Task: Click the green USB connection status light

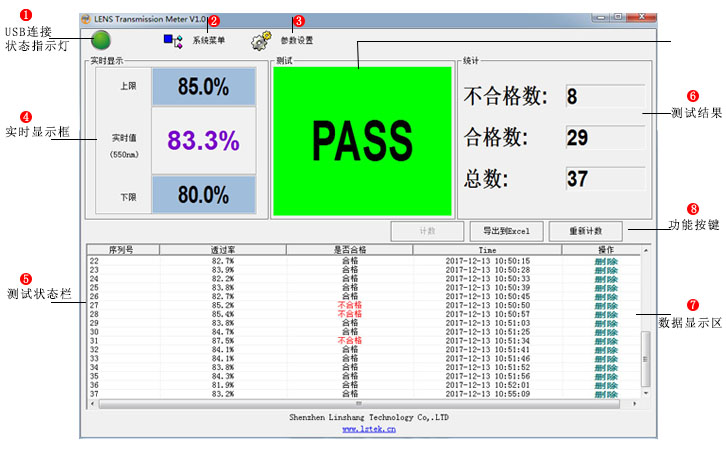Action: point(101,40)
